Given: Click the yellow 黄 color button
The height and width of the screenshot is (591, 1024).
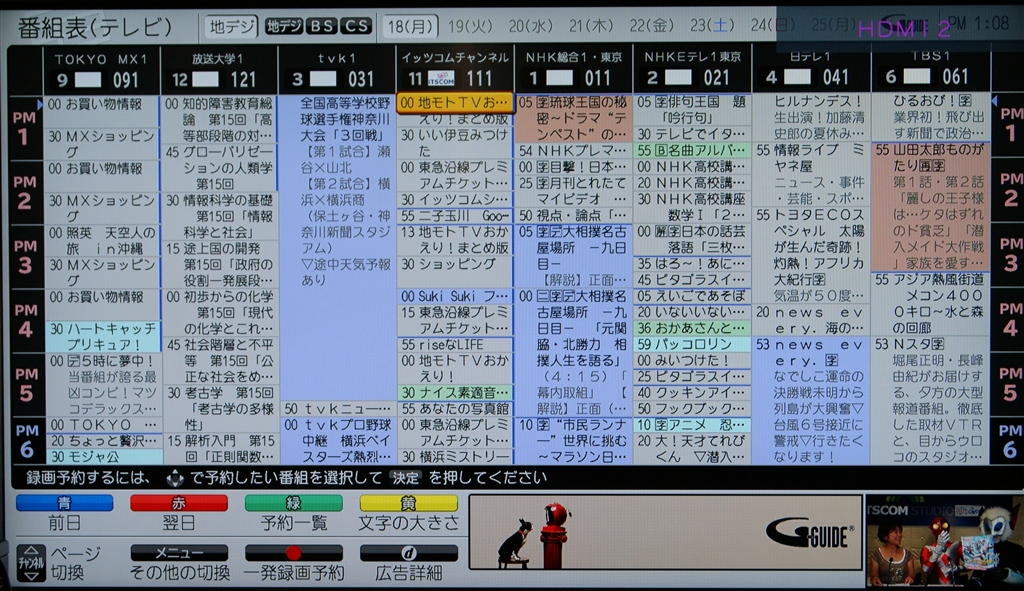Looking at the screenshot, I should click(x=408, y=503).
